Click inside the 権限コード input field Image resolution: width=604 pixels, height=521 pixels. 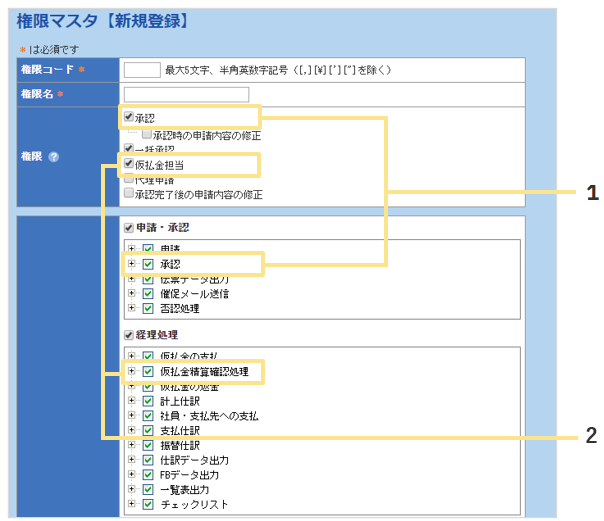click(141, 70)
